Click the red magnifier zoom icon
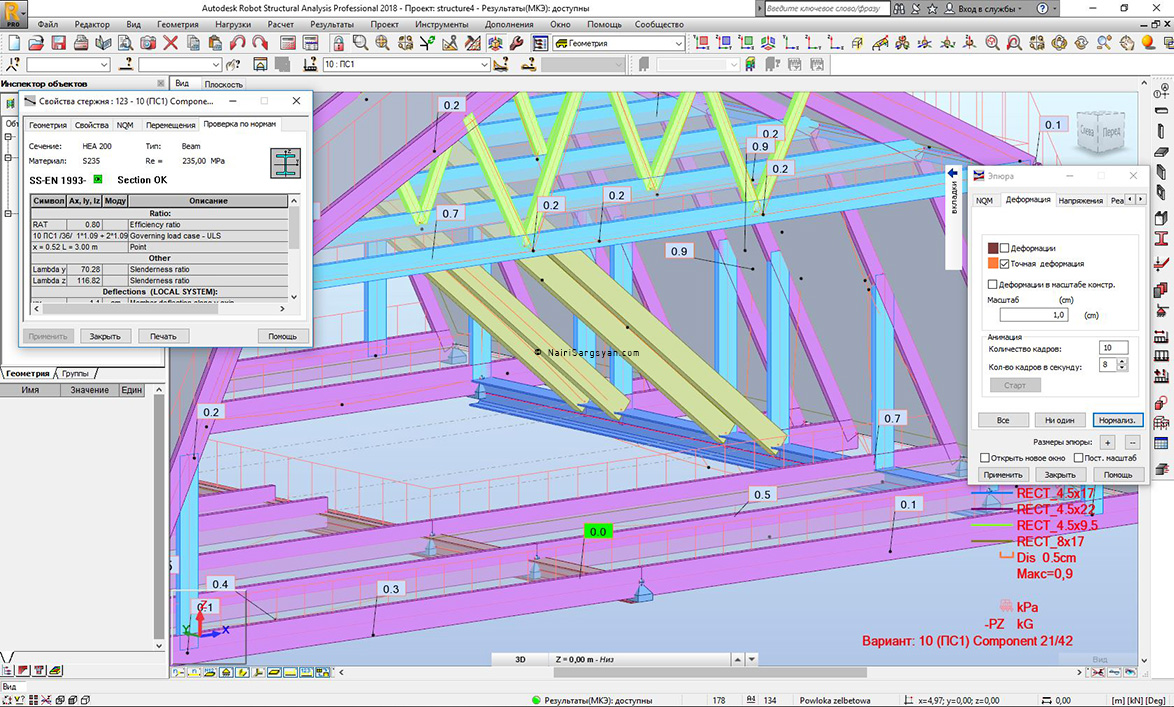1174x707 pixels. click(992, 43)
